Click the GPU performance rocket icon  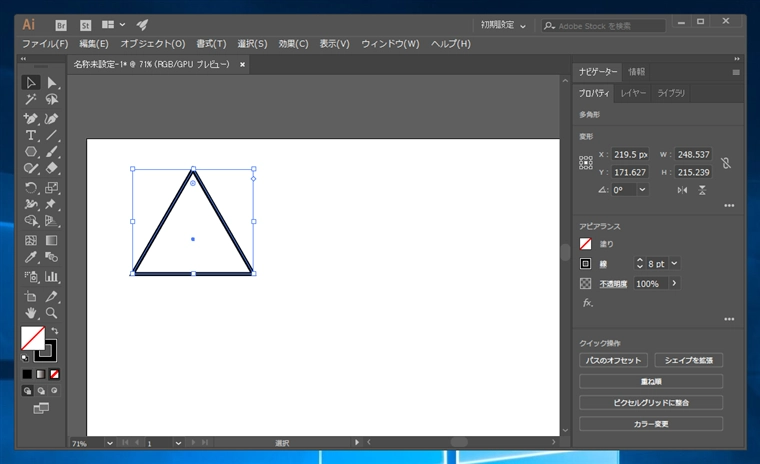142,25
